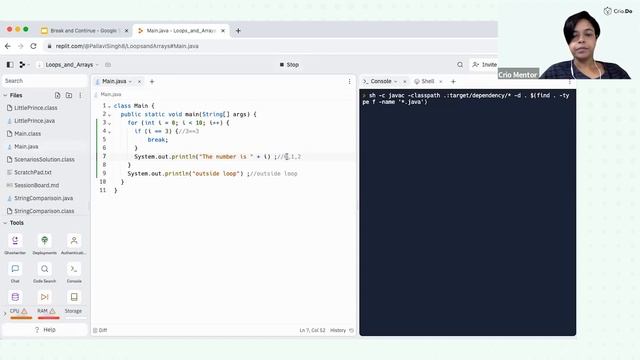Image resolution: width=640 pixels, height=360 pixels.
Task: Select the Main.java editor tab
Action: coord(114,82)
